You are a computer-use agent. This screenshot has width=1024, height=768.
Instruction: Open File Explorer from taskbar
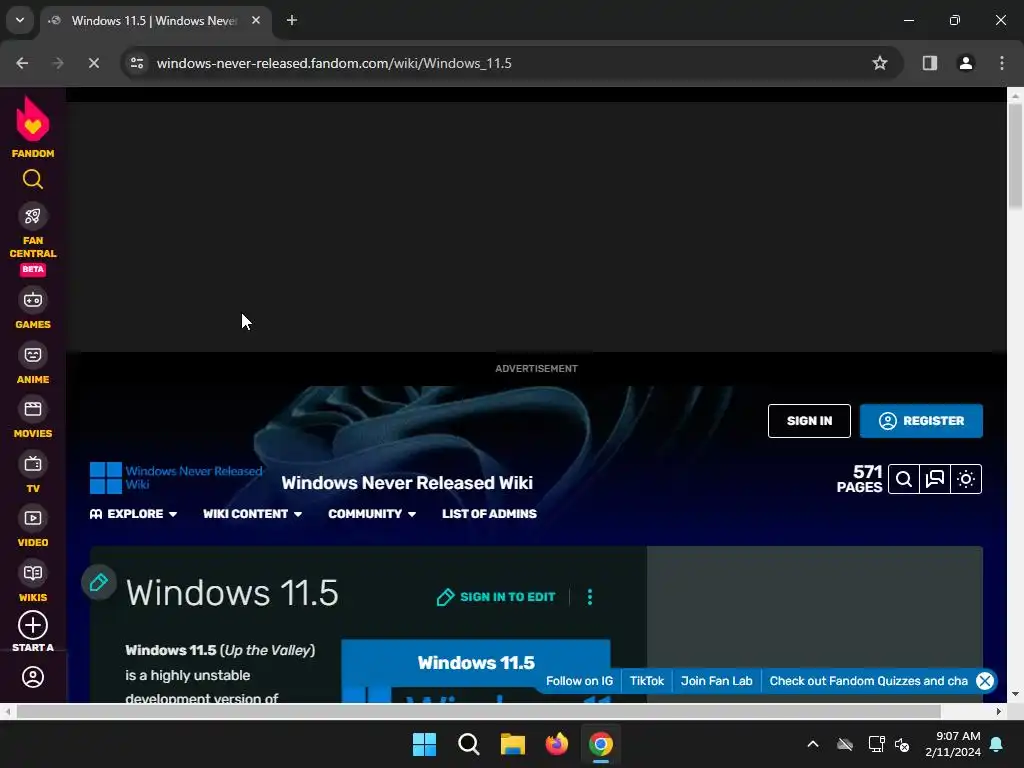513,744
